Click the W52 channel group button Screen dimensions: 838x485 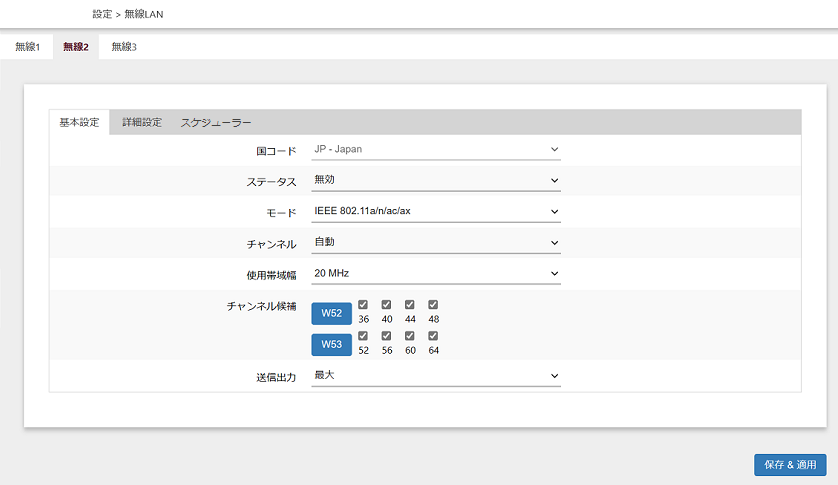pos(331,313)
